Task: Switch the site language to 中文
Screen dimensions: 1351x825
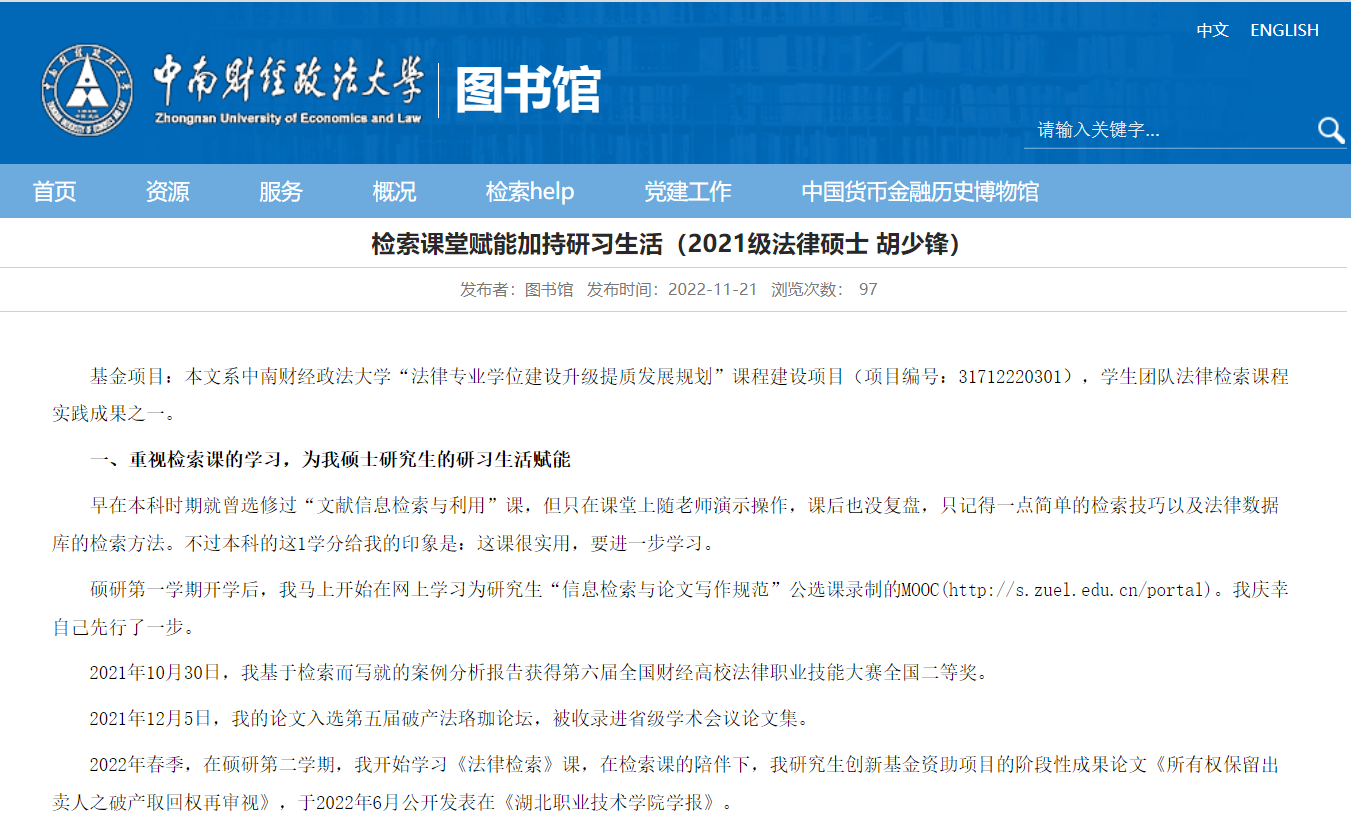Action: tap(1212, 30)
